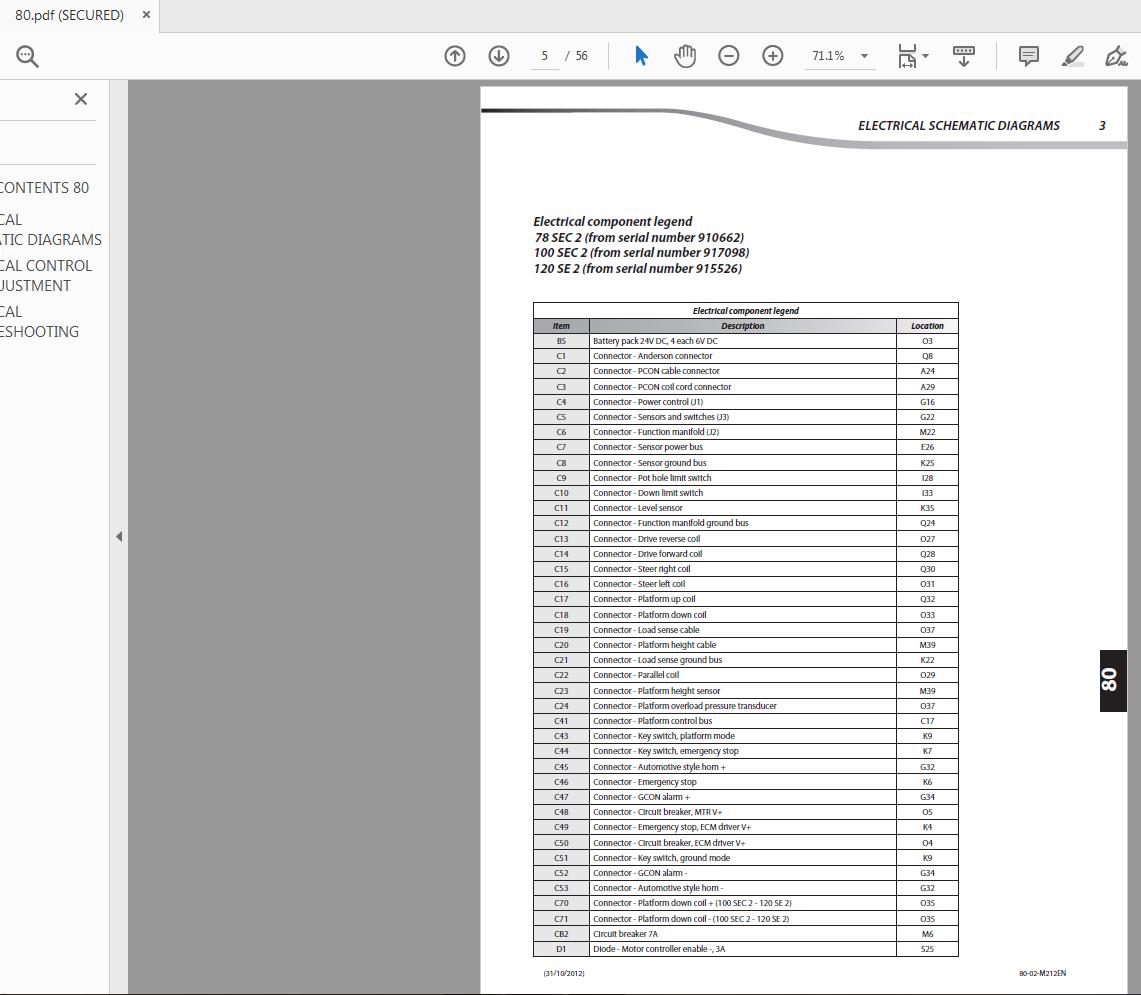Click 'Connector - Pot hole limit switch' text

tap(652, 478)
